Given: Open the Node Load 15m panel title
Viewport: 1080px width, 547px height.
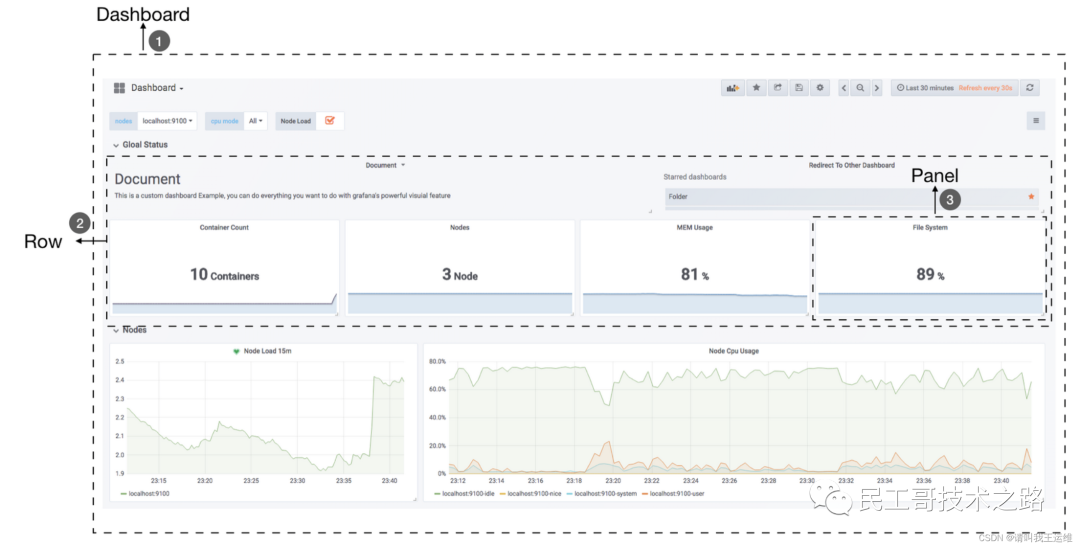Looking at the screenshot, I should tap(267, 351).
